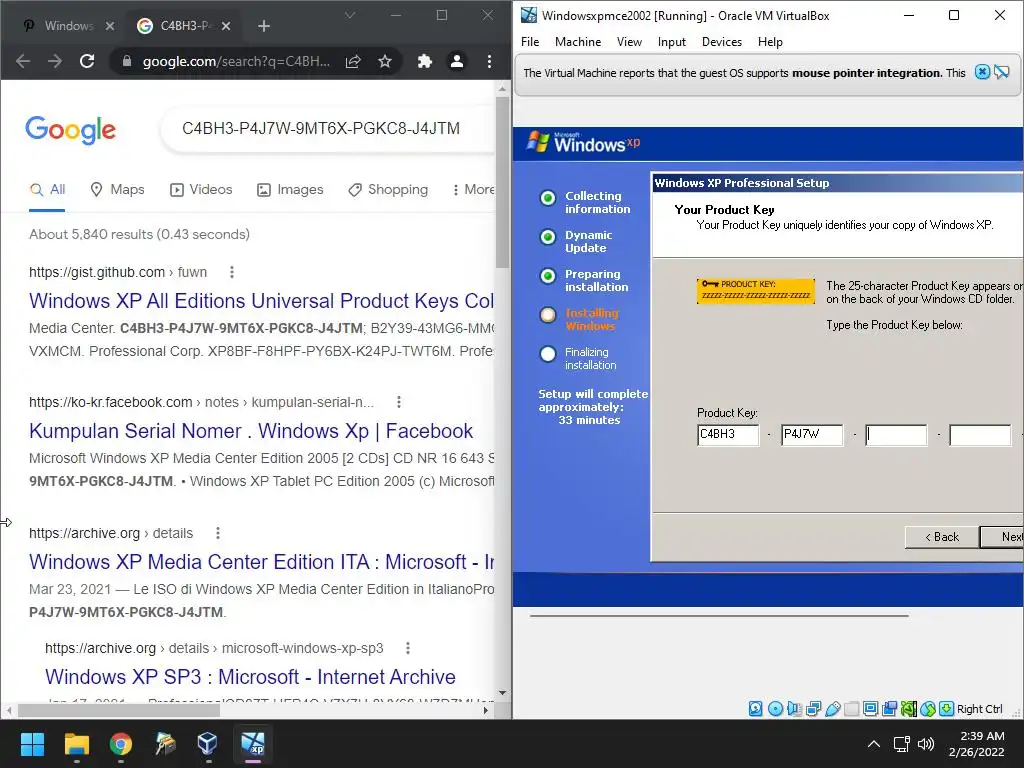Open the VirtualBox File menu

coord(530,42)
